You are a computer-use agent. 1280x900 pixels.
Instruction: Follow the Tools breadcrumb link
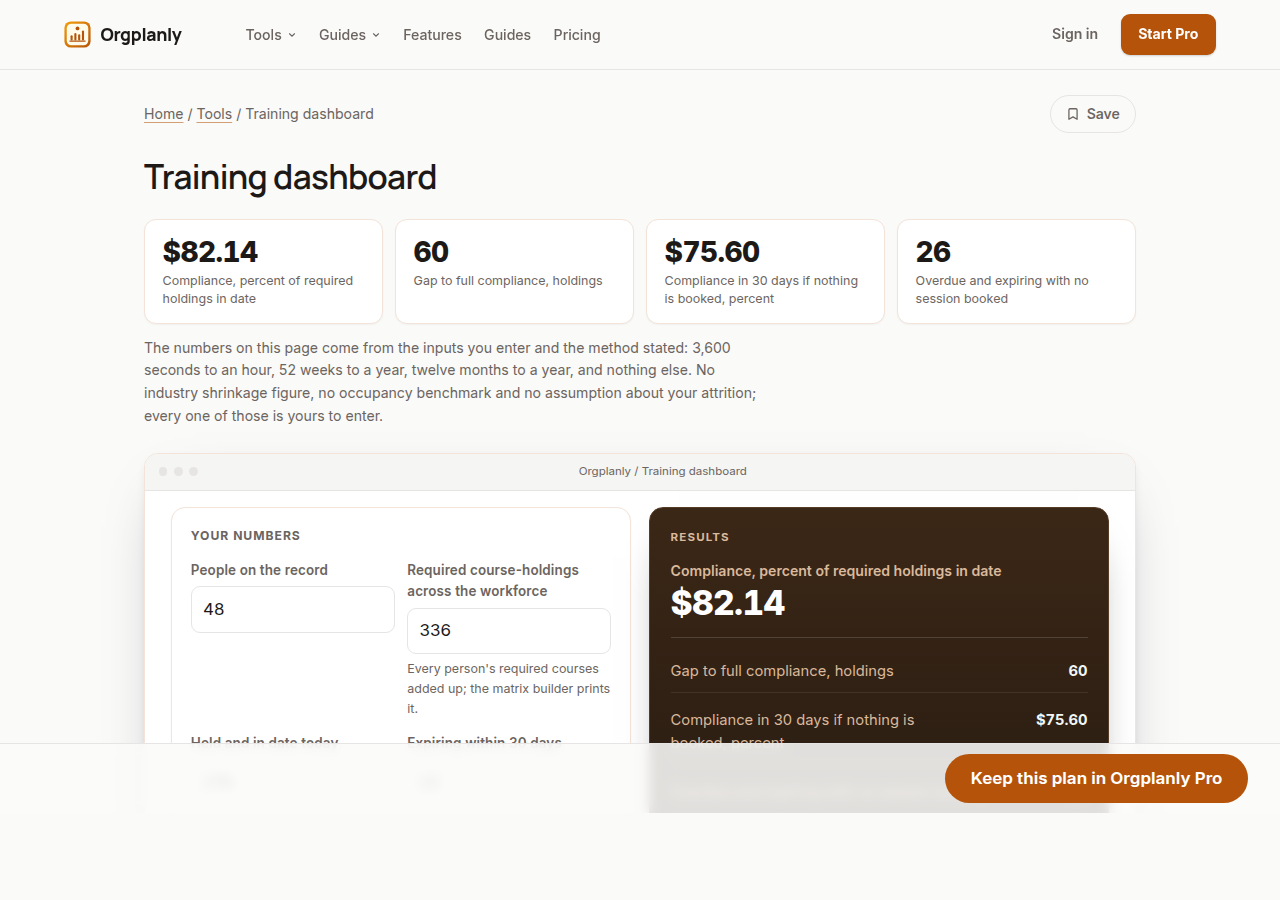pyautogui.click(x=214, y=114)
